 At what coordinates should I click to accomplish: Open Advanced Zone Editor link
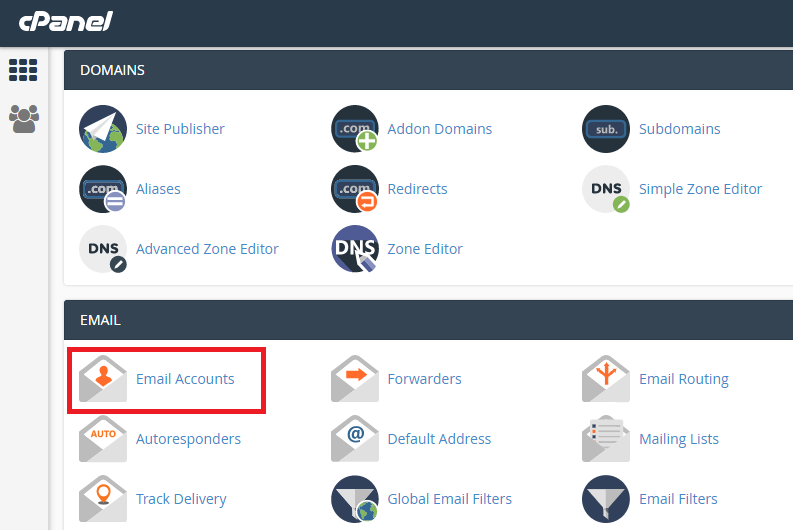point(207,249)
